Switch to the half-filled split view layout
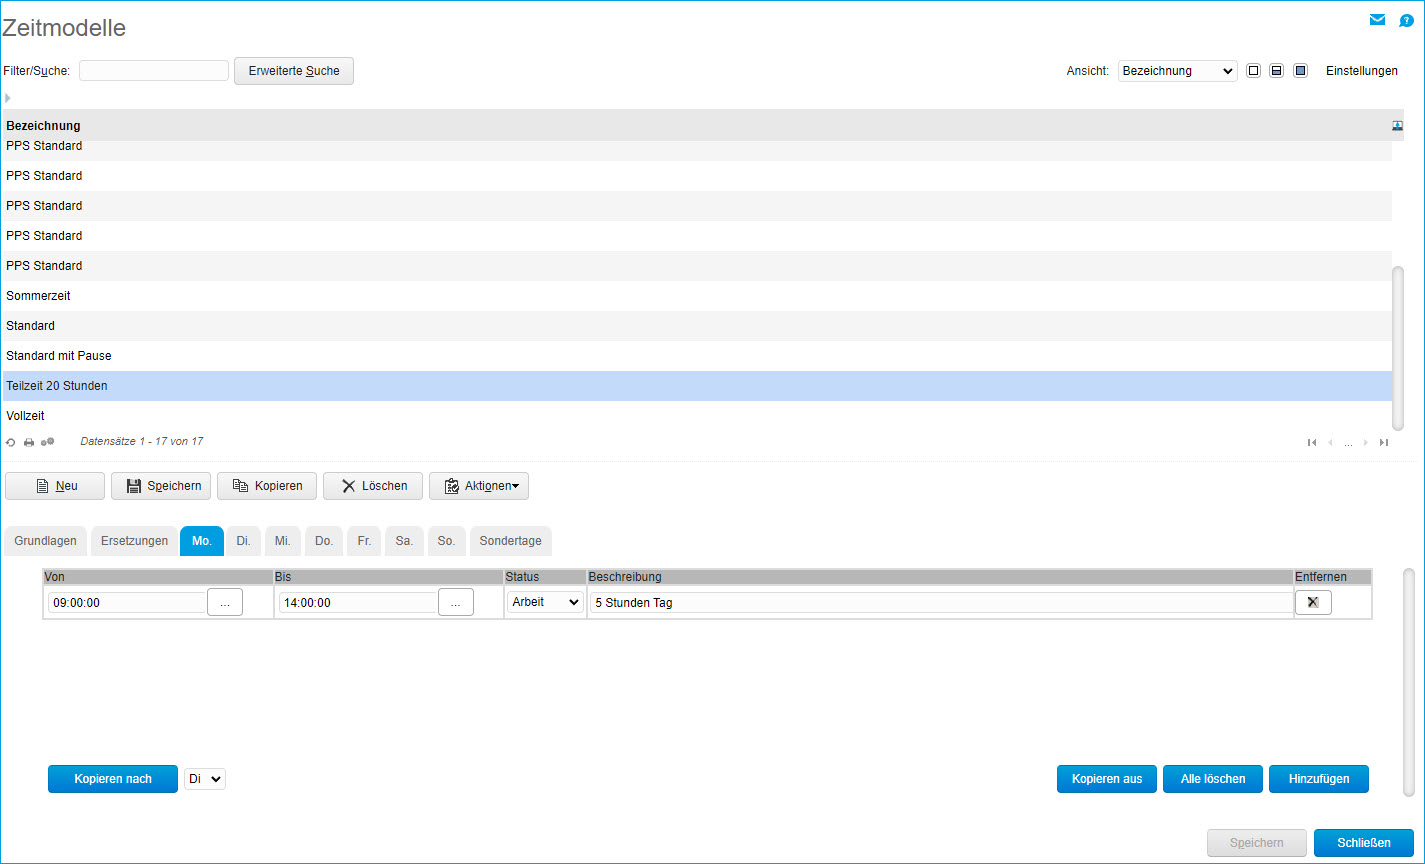The height and width of the screenshot is (864, 1425). 1276,71
